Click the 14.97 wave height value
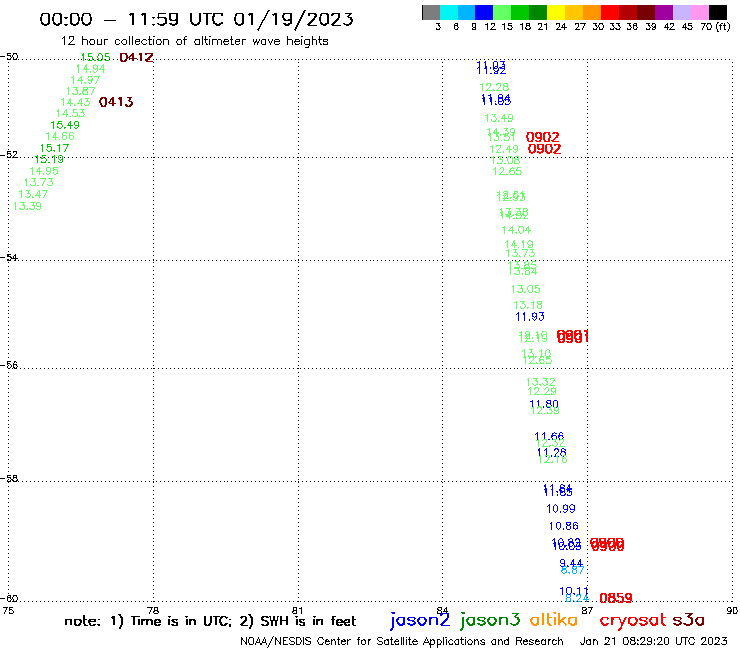 85,80
